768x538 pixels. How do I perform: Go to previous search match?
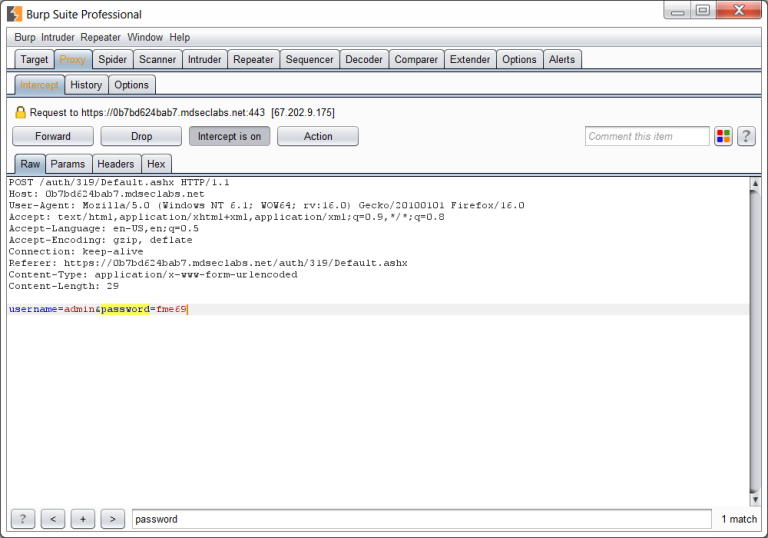click(53, 519)
